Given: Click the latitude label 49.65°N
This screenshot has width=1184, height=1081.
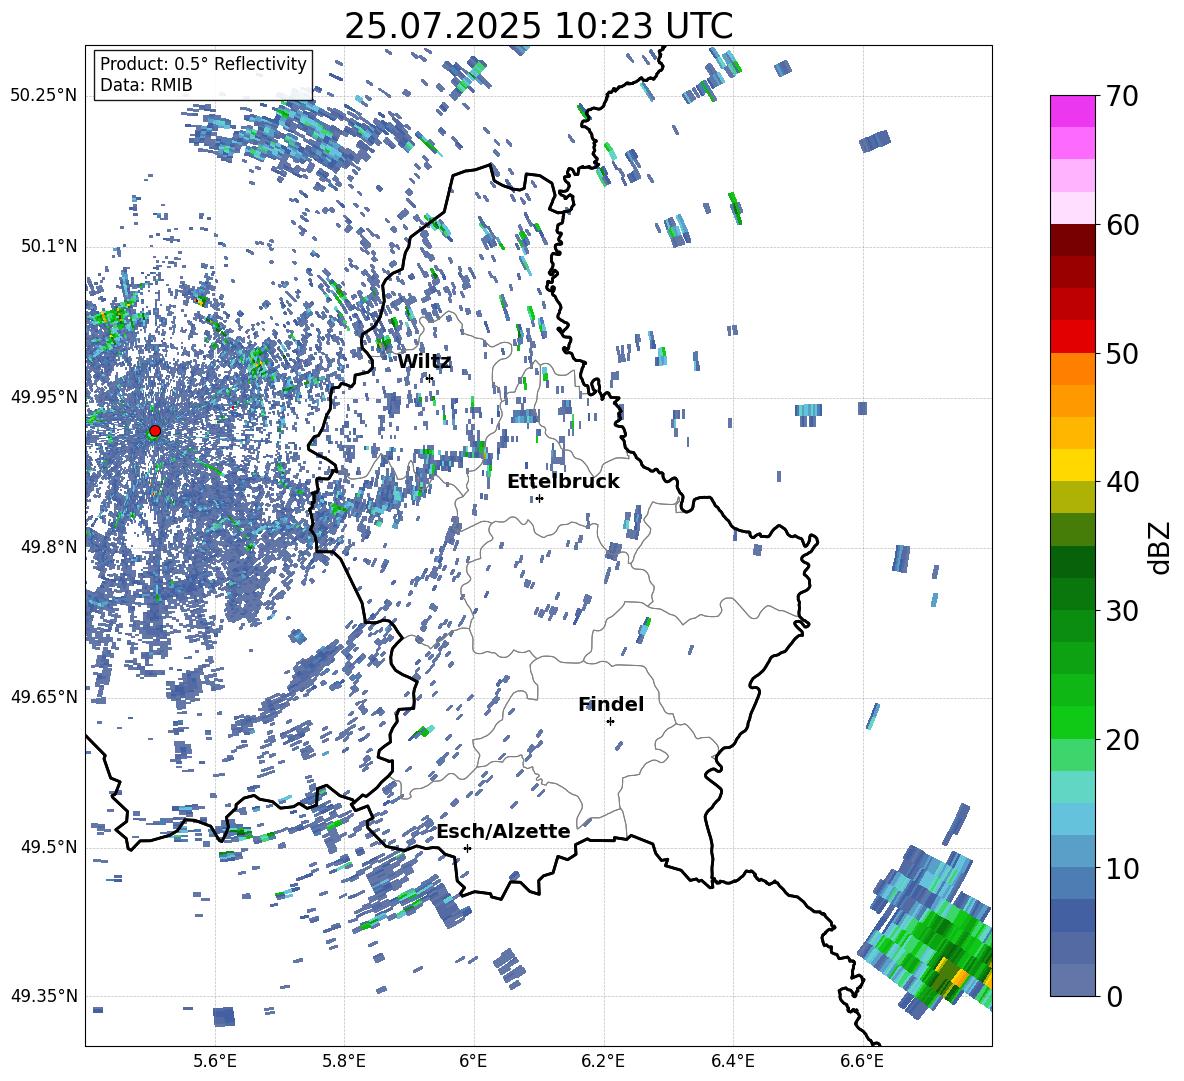Looking at the screenshot, I should (x=44, y=697).
